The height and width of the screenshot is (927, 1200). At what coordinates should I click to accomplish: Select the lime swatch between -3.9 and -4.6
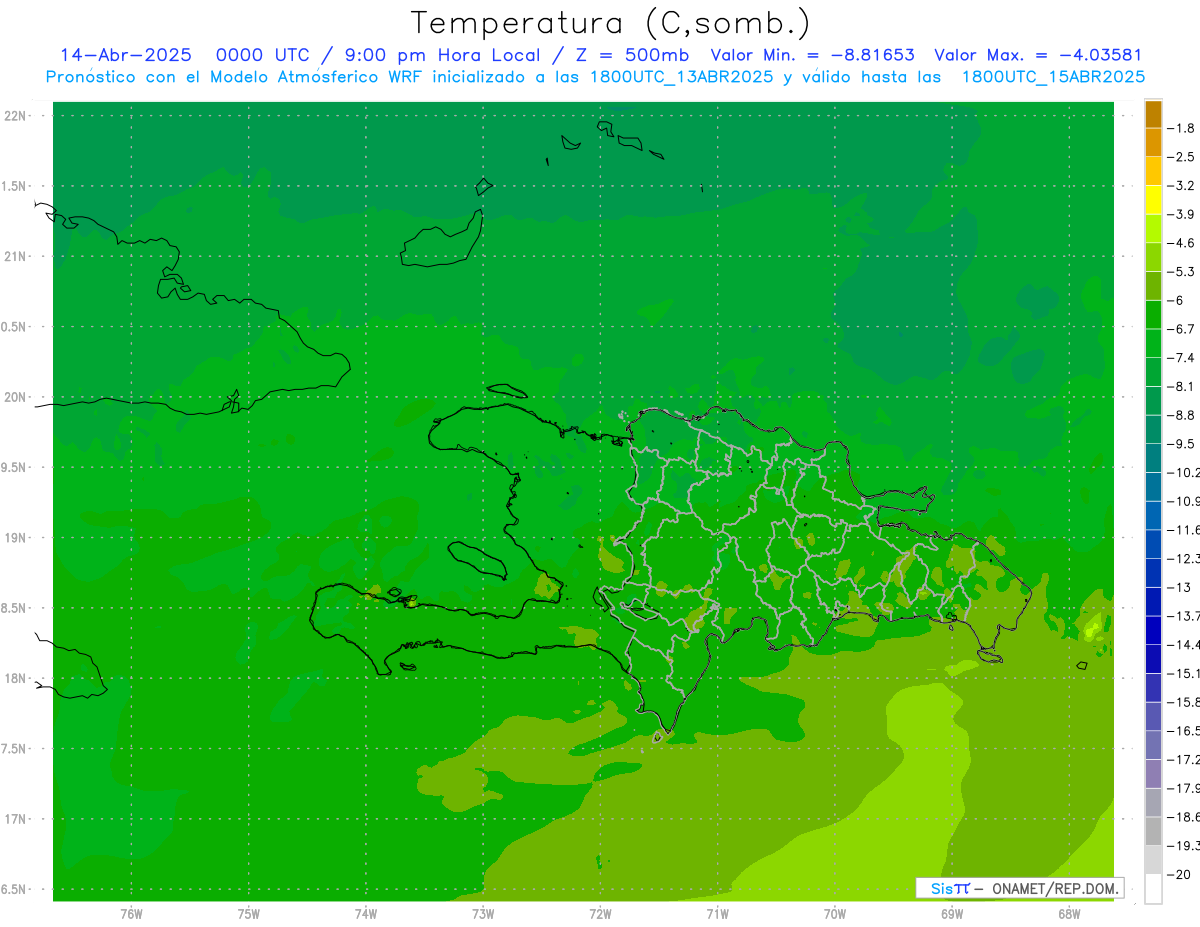click(x=1153, y=229)
